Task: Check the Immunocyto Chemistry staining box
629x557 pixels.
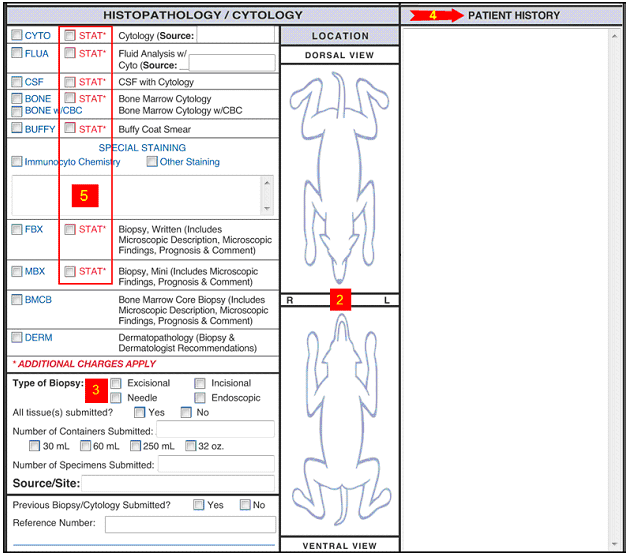Action: point(17,162)
